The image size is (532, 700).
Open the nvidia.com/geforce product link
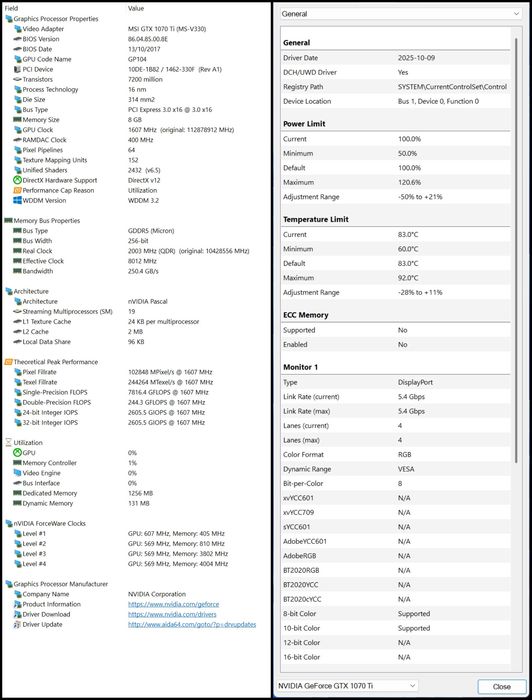point(173,604)
